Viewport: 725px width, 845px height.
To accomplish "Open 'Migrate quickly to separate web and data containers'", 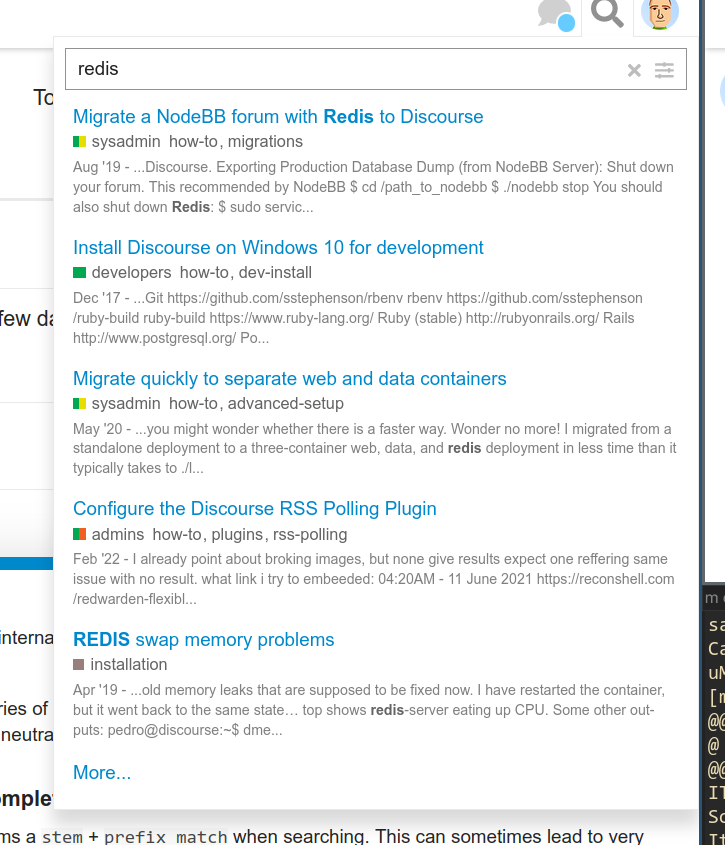I will 289,378.
